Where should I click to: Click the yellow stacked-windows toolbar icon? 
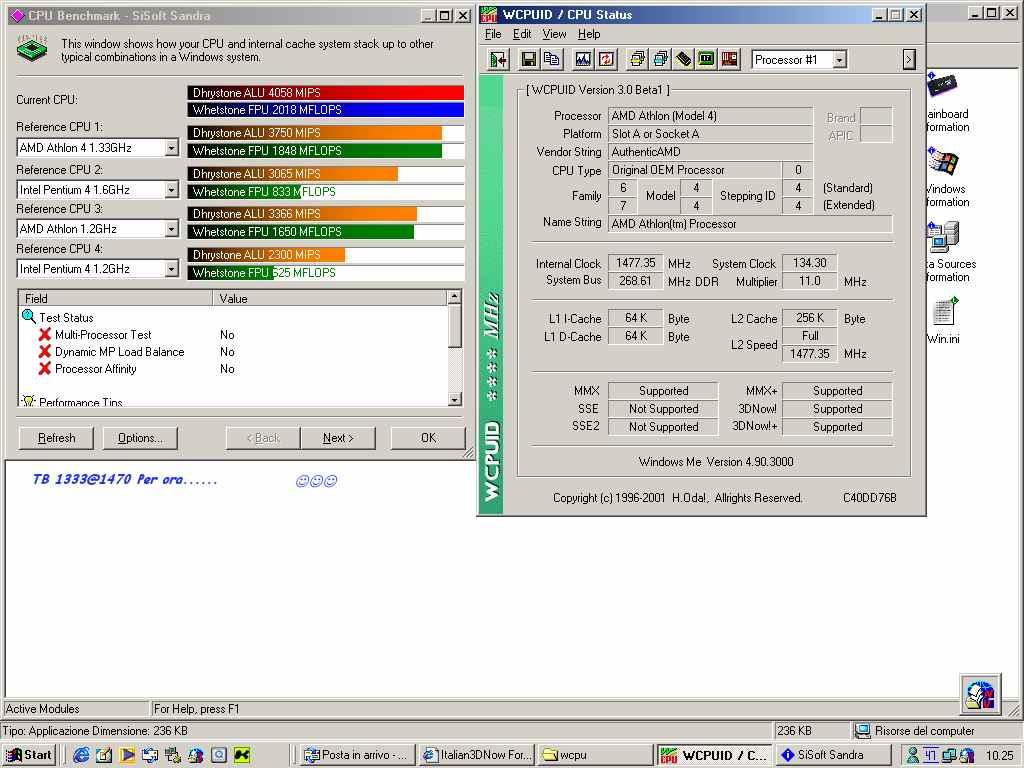[x=637, y=59]
